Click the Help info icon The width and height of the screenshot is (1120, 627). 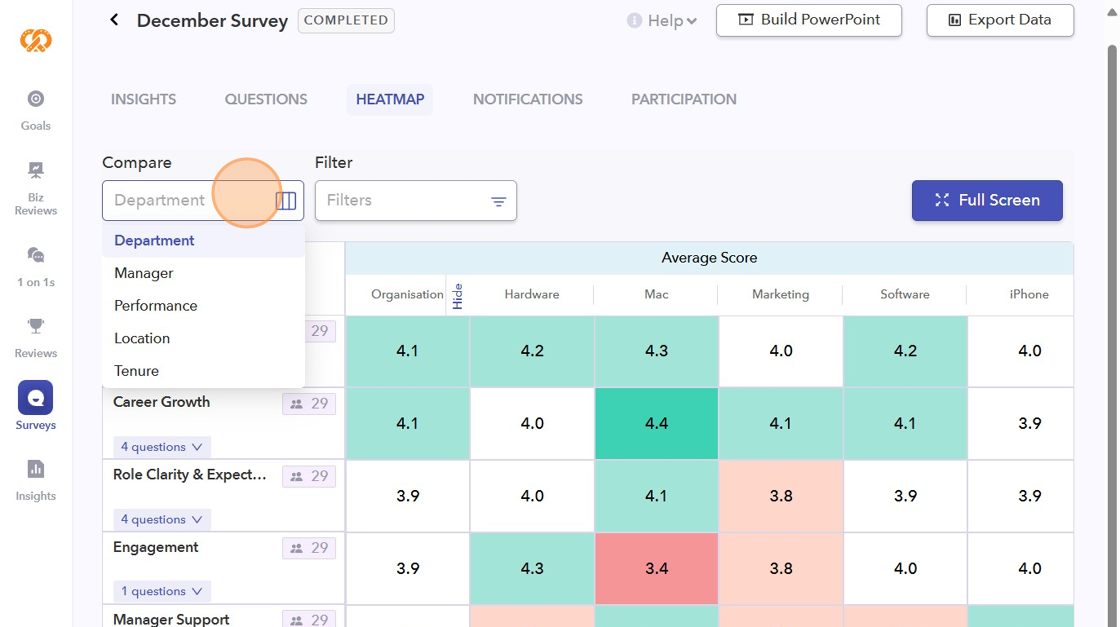pos(634,21)
